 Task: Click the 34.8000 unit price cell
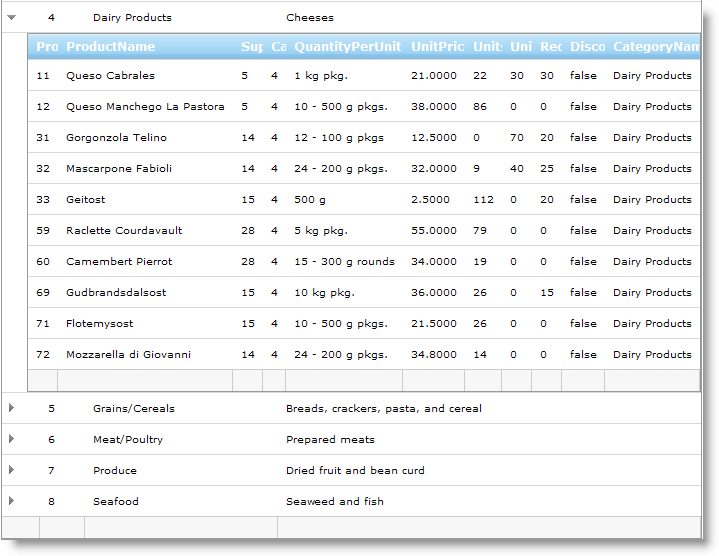tap(434, 354)
